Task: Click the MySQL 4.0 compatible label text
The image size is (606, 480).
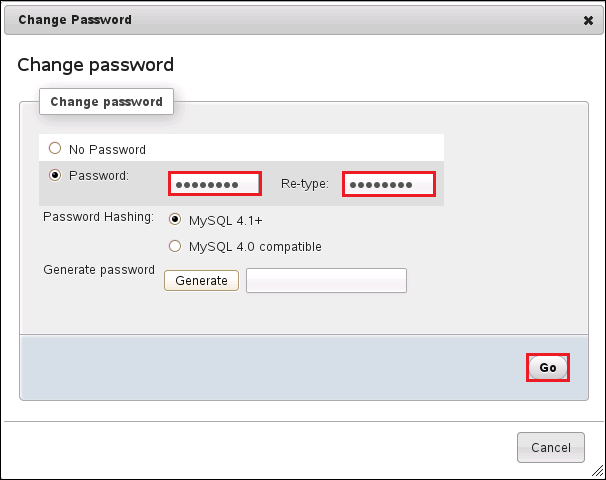Action: (x=255, y=247)
